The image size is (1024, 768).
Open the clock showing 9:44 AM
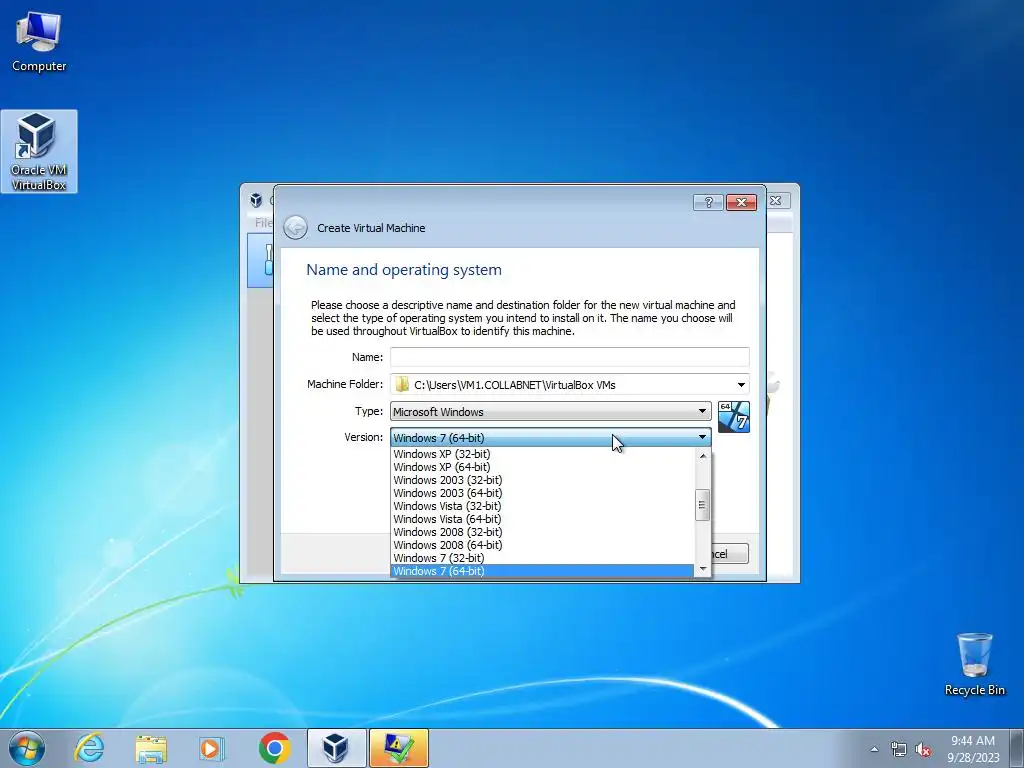click(x=973, y=748)
